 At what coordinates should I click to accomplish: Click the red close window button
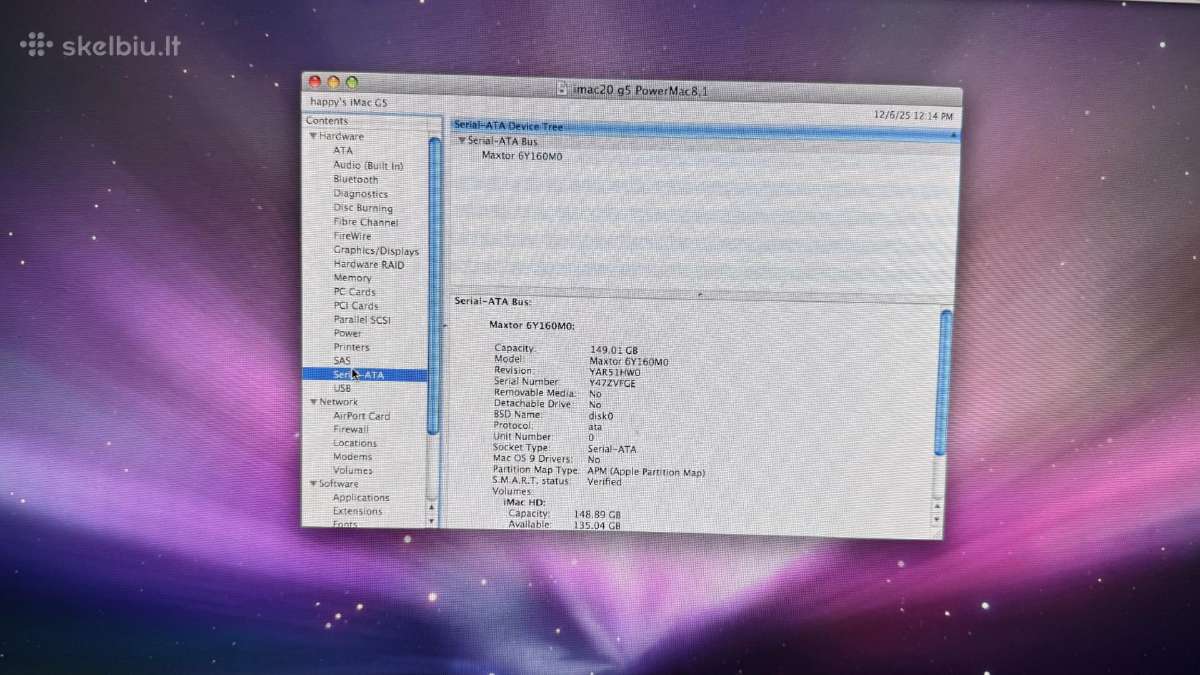315,83
